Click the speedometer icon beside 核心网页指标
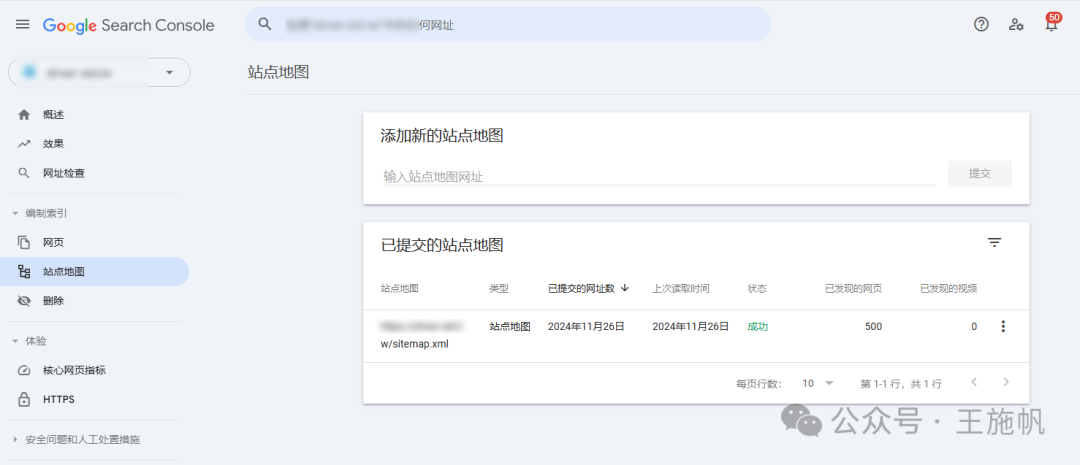 [24, 371]
